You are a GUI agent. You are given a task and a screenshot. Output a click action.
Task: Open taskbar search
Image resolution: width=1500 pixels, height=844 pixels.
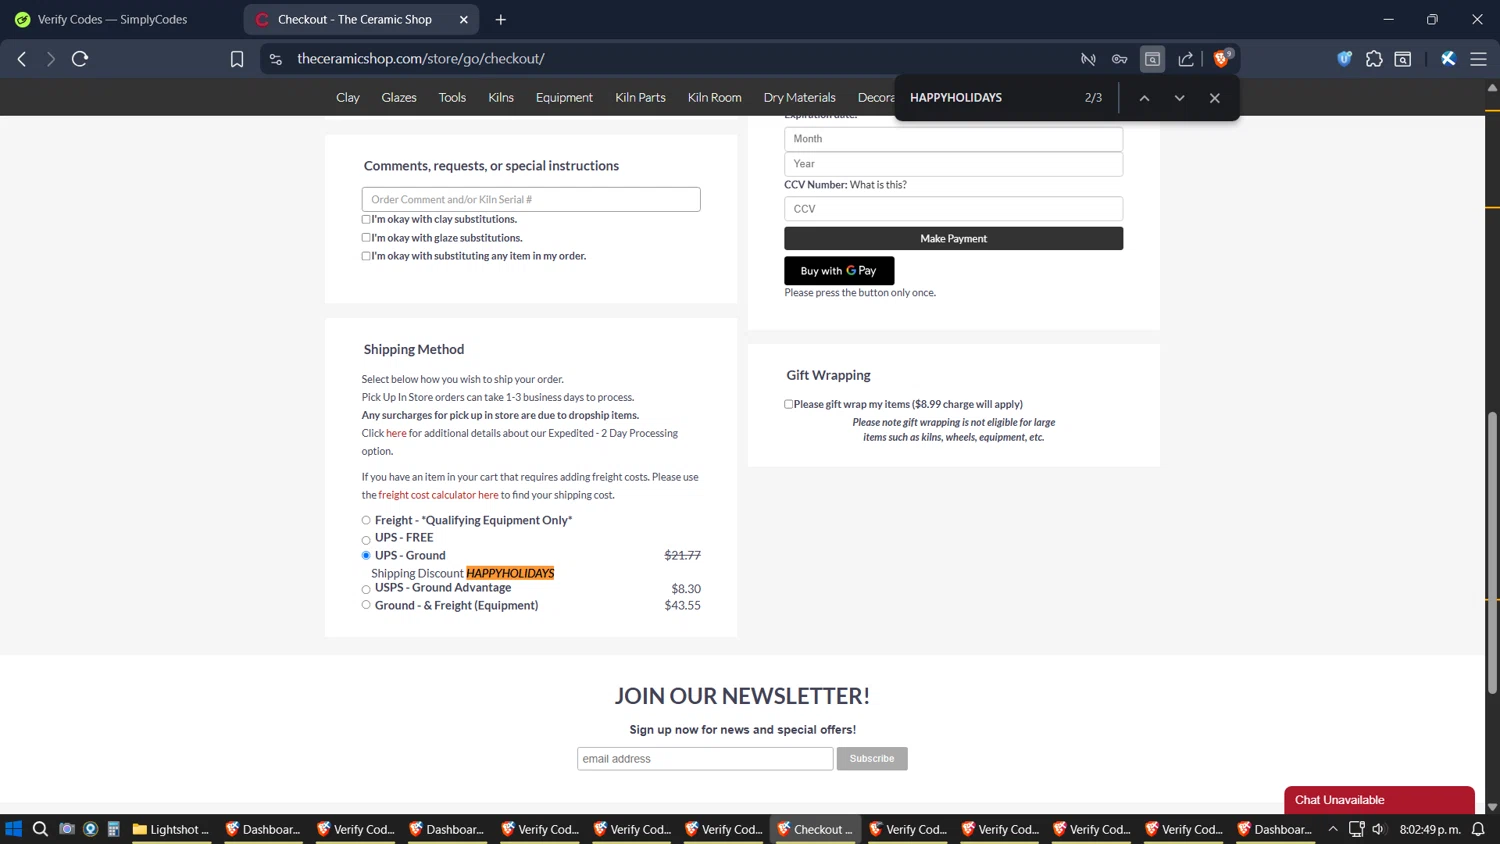point(40,829)
